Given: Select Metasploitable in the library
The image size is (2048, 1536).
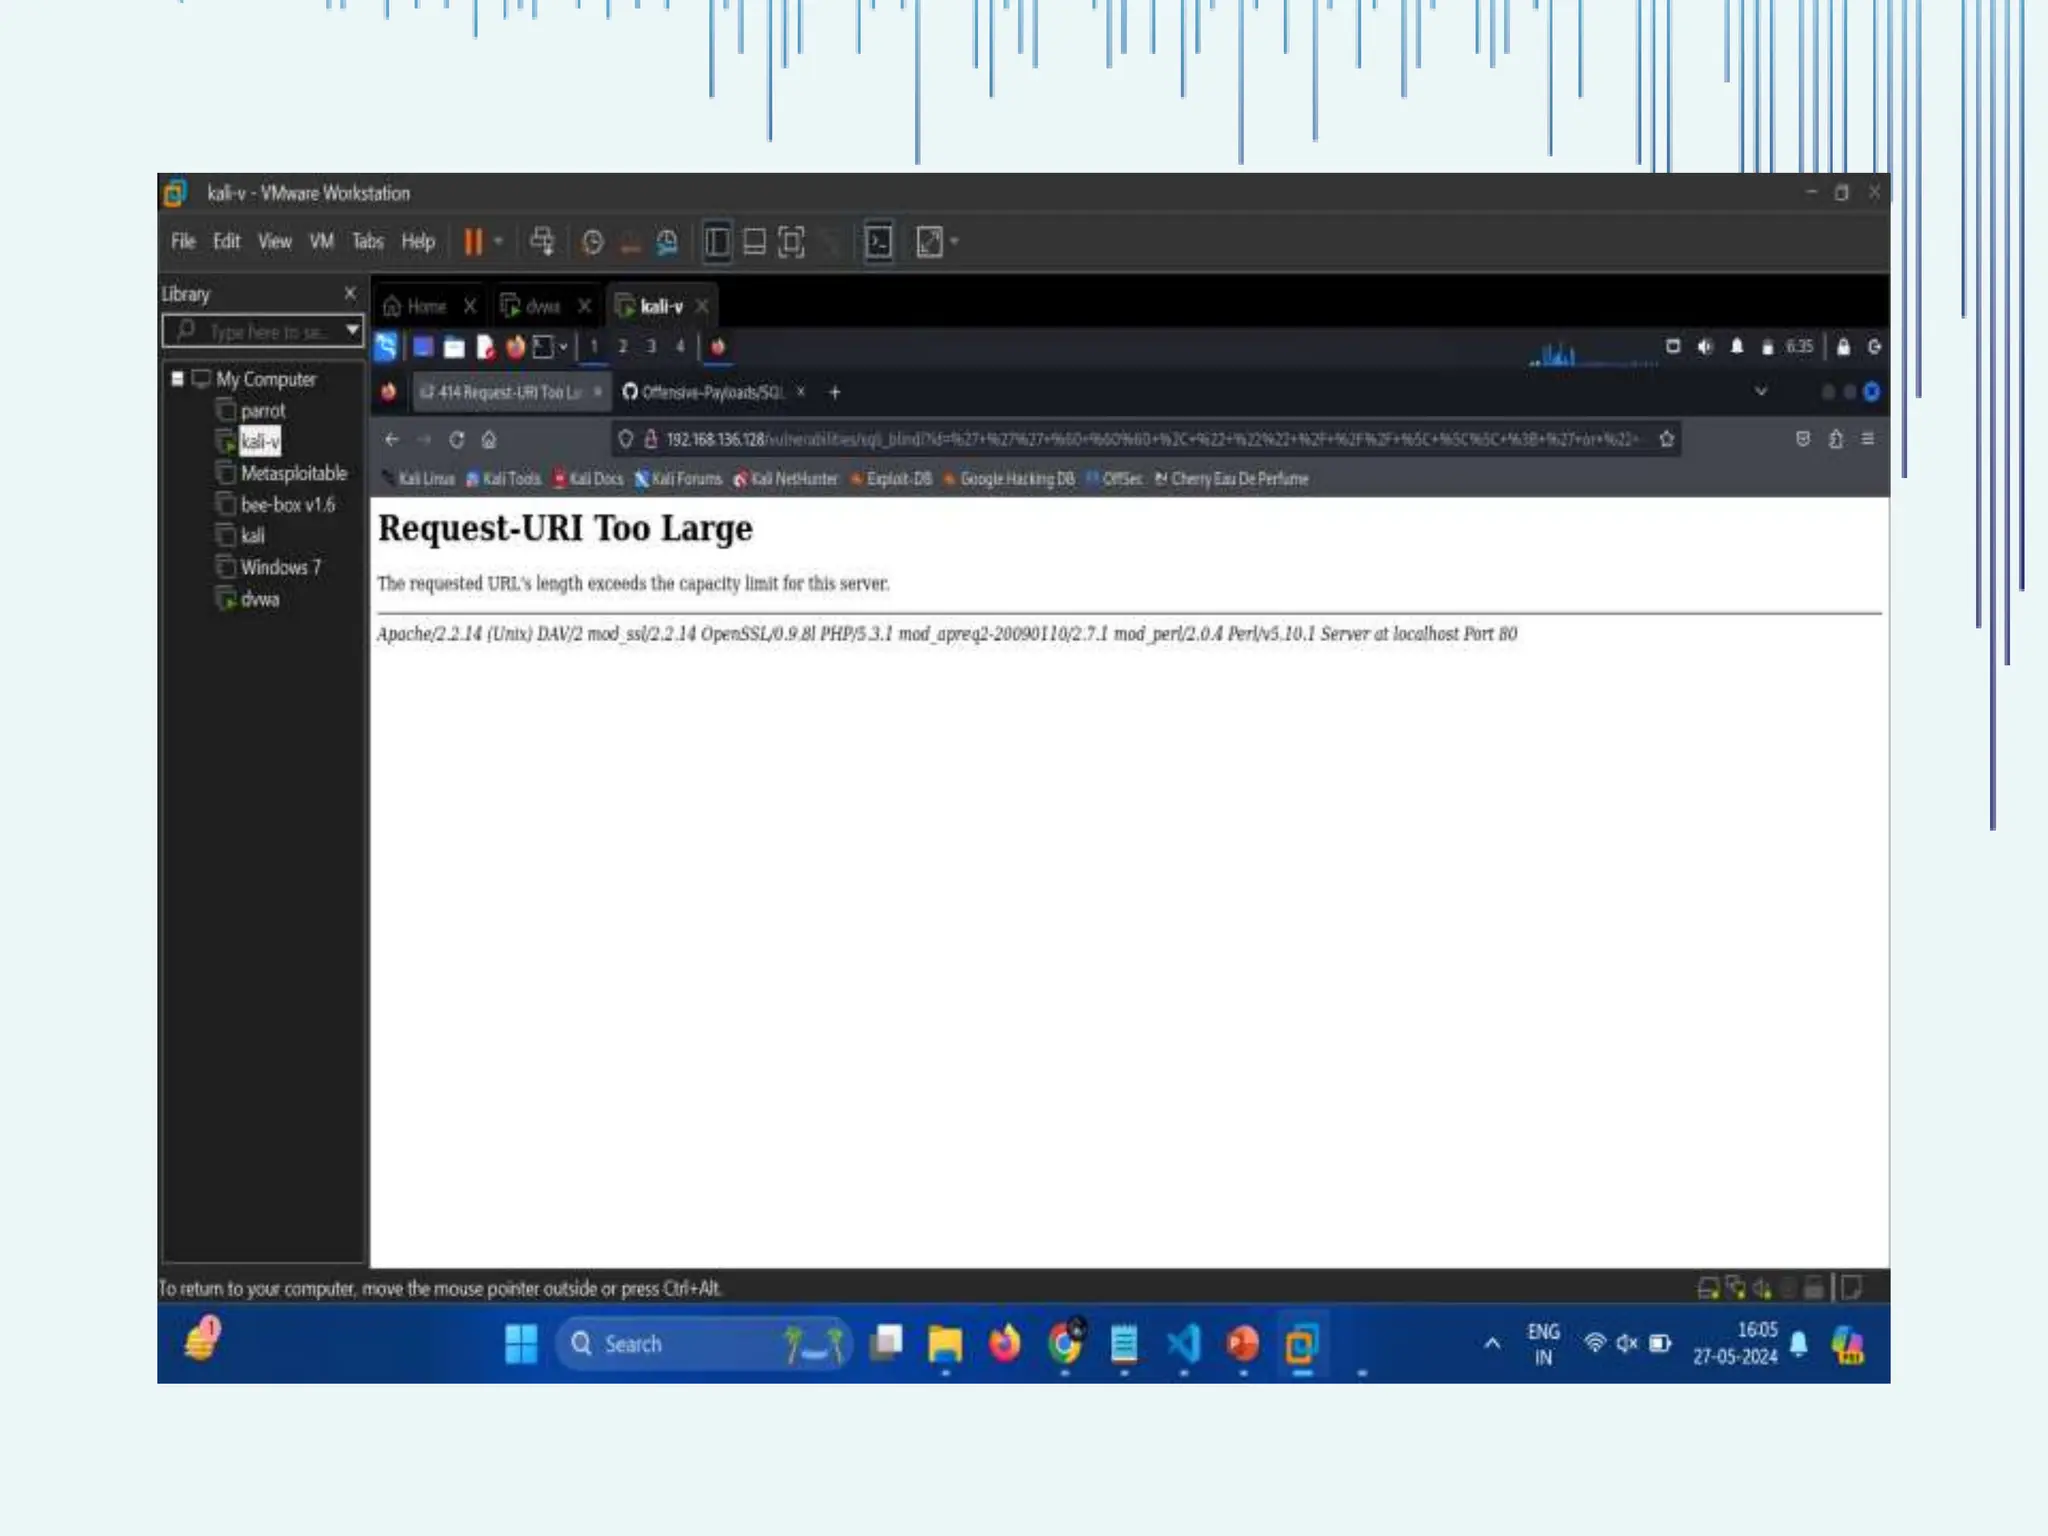Looking at the screenshot, I should 293,473.
